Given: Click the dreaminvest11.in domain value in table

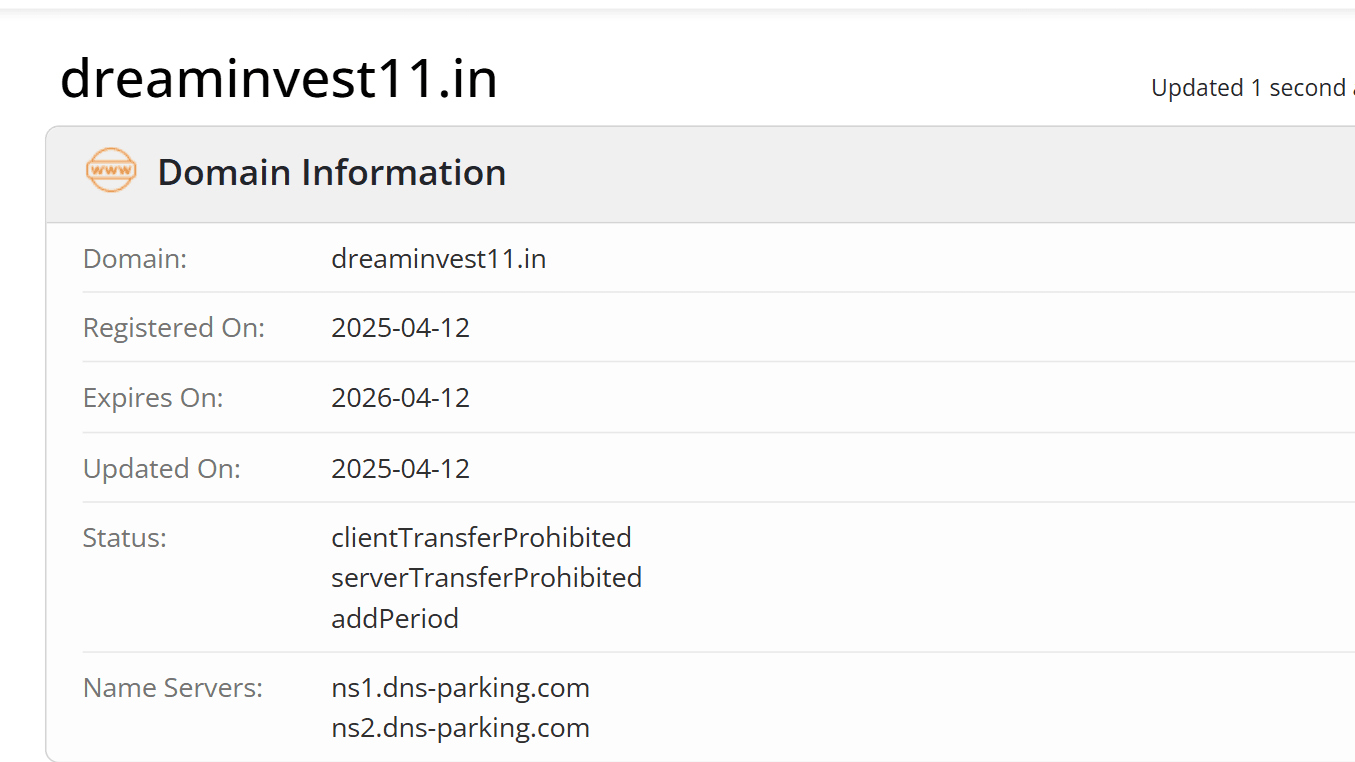Looking at the screenshot, I should tap(438, 259).
